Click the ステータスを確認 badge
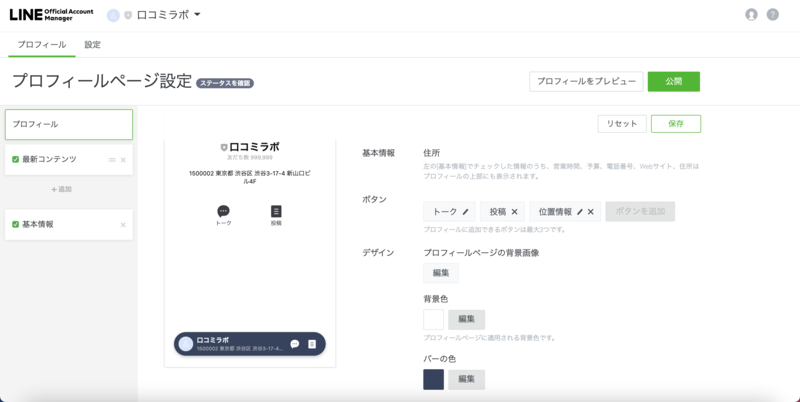This screenshot has height=402, width=800. (x=225, y=83)
